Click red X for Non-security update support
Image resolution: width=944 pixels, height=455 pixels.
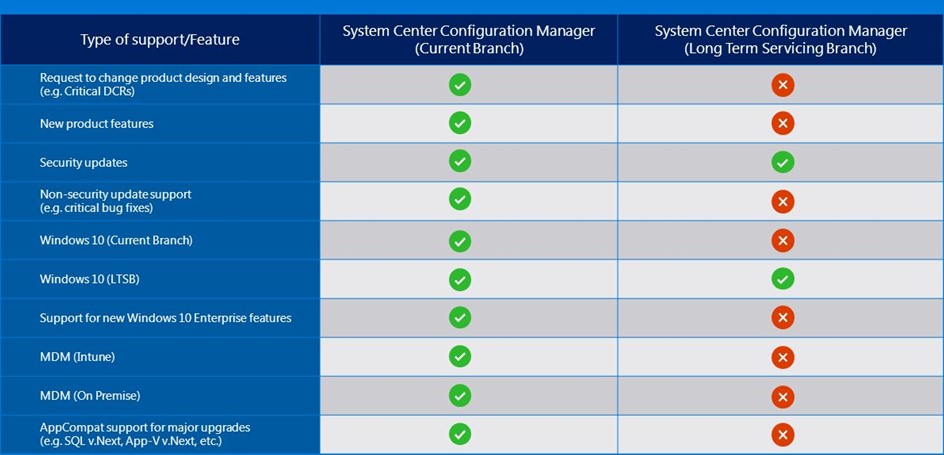coord(783,202)
